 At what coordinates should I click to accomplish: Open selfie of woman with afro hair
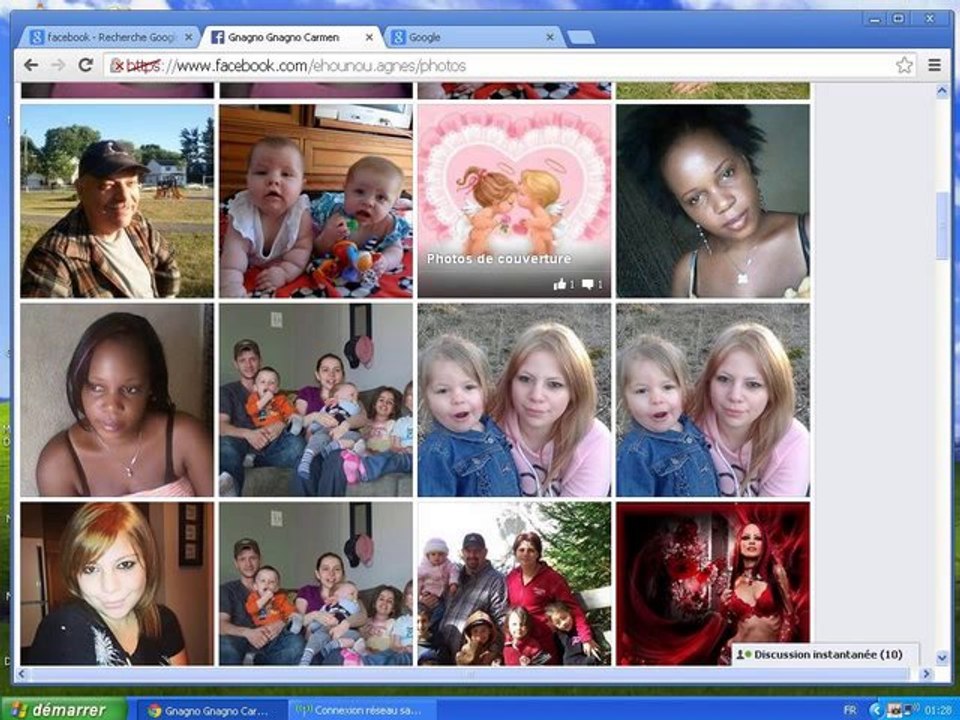click(x=713, y=201)
